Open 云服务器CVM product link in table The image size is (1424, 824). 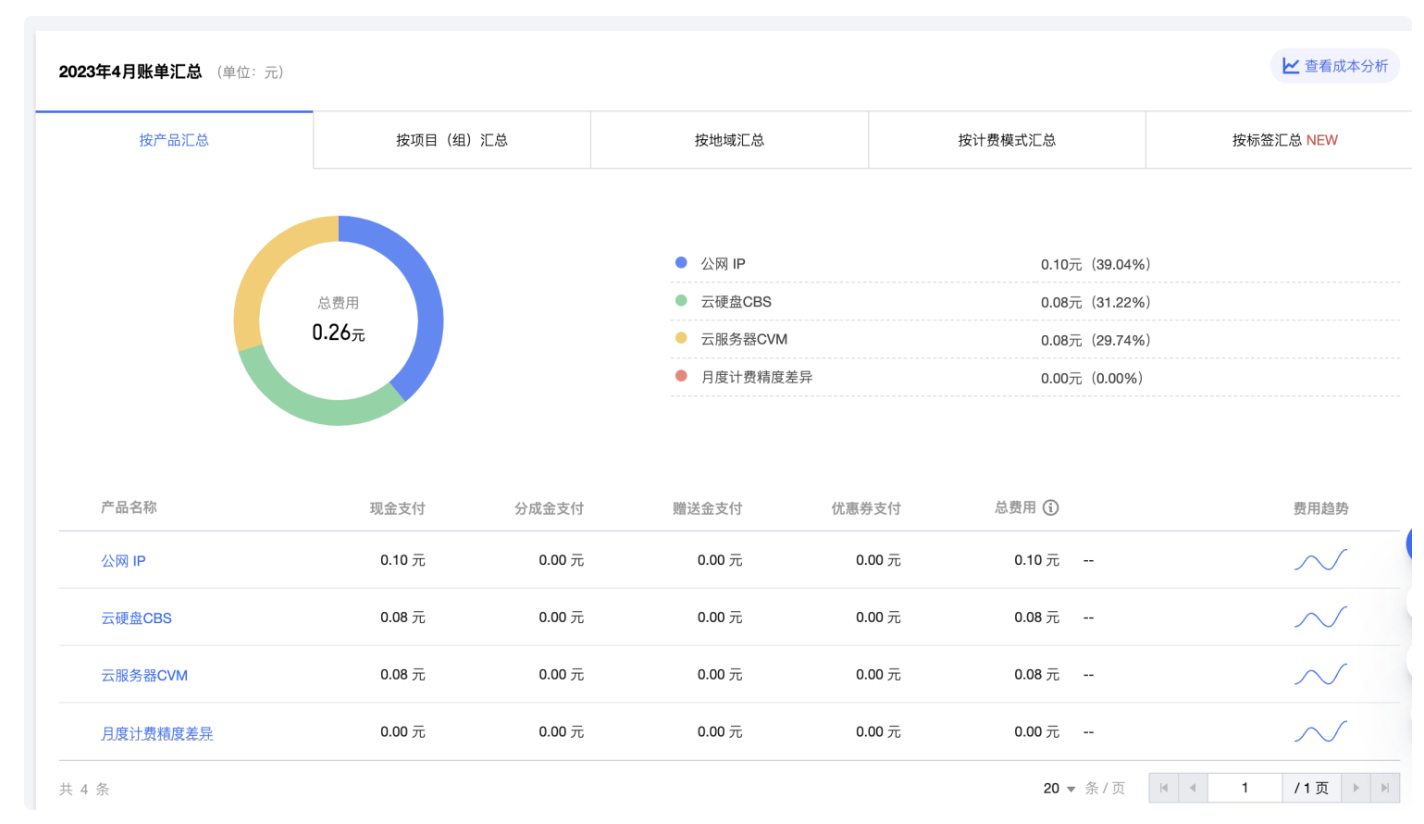tap(144, 675)
